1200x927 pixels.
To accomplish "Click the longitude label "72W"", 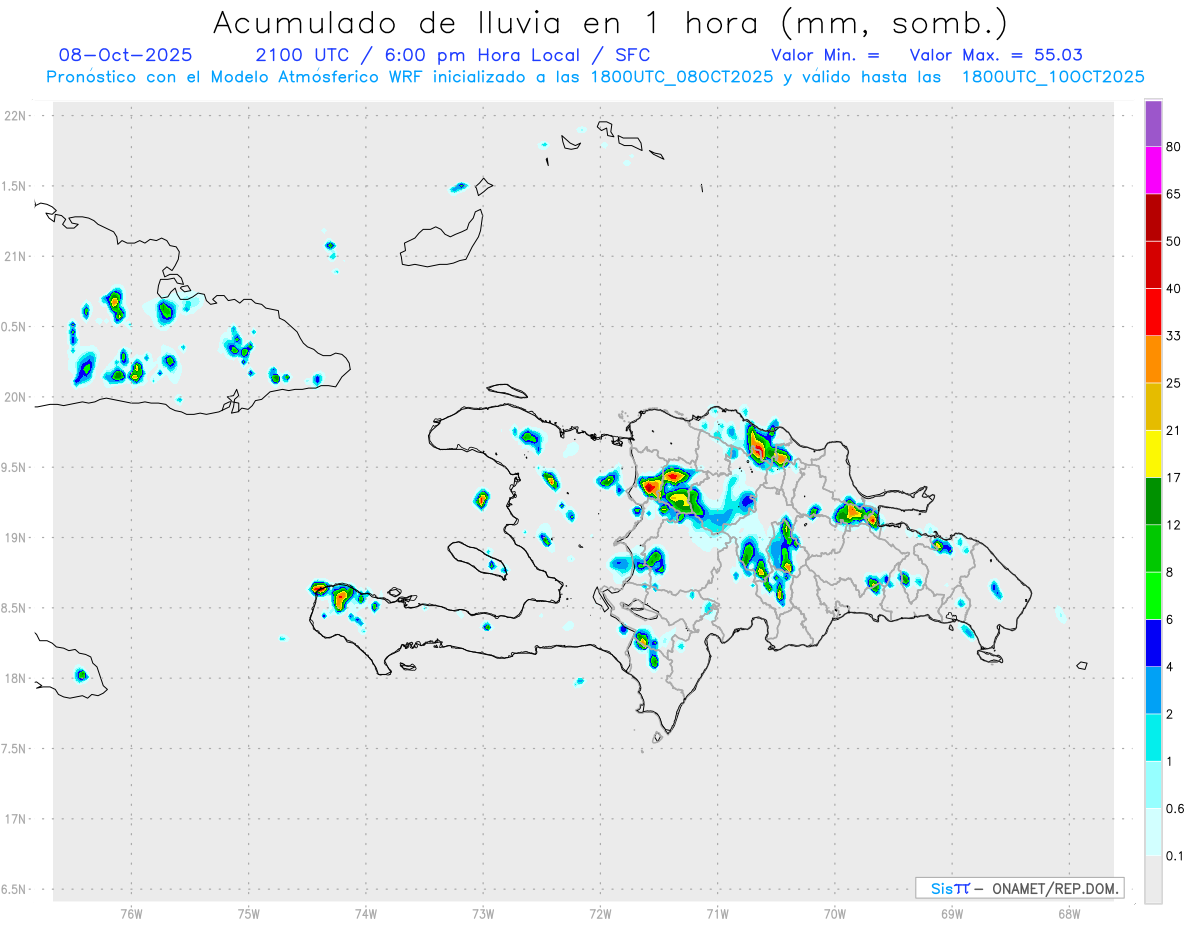I will tap(600, 912).
